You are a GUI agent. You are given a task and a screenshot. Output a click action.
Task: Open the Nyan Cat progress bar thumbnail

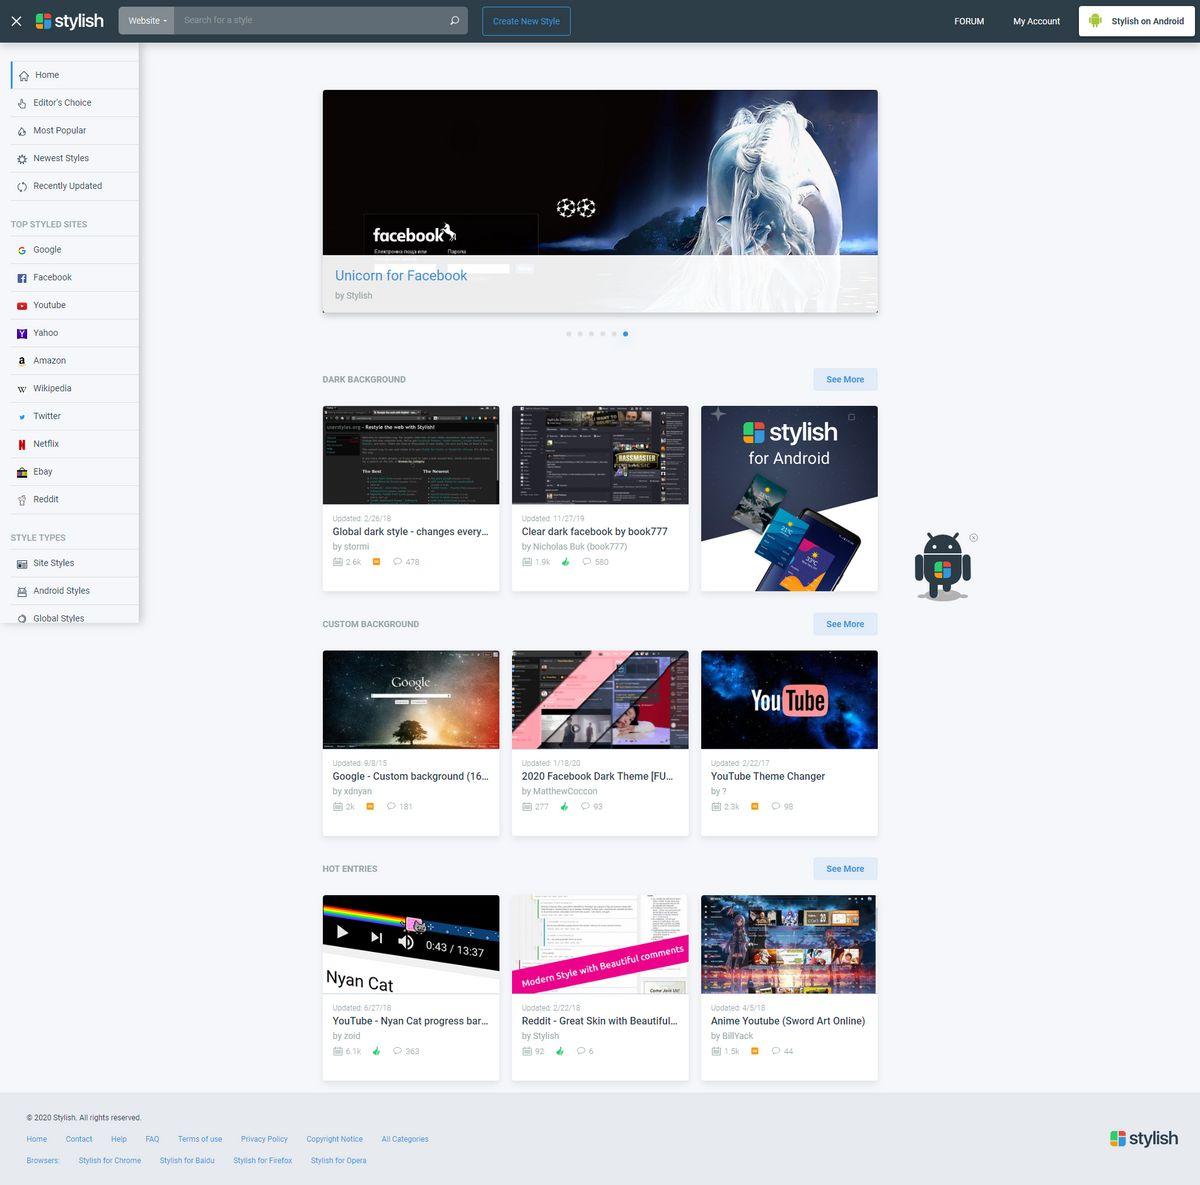(411, 944)
